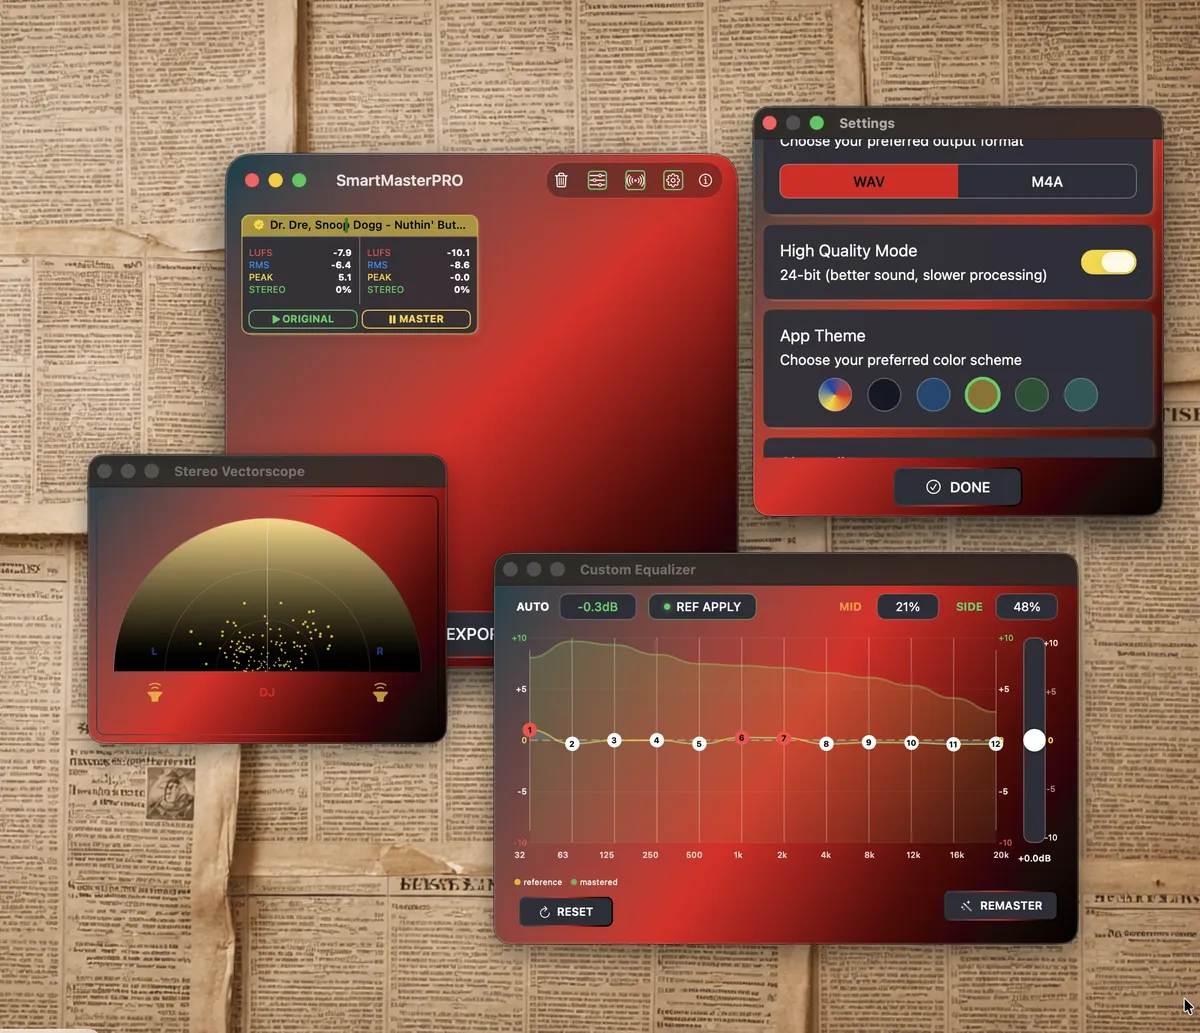Open the equalizer sliders icon
Viewport: 1200px width, 1033px height.
pos(597,180)
